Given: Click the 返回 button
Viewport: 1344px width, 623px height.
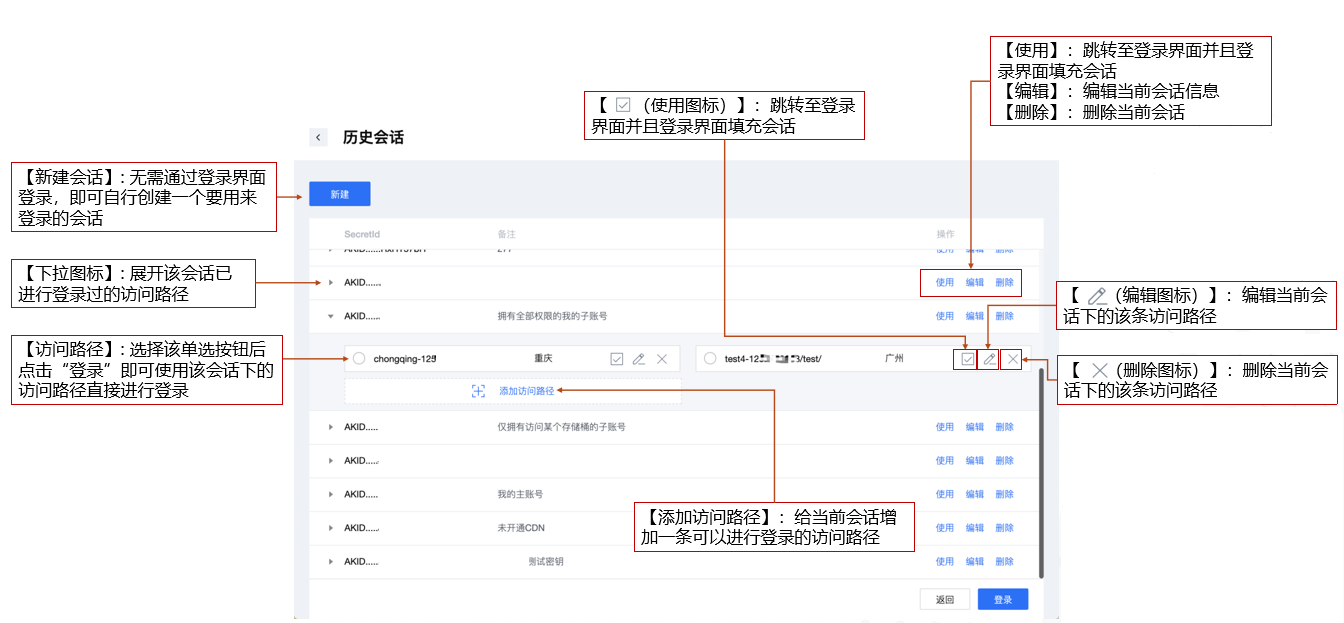Looking at the screenshot, I should click(x=945, y=600).
